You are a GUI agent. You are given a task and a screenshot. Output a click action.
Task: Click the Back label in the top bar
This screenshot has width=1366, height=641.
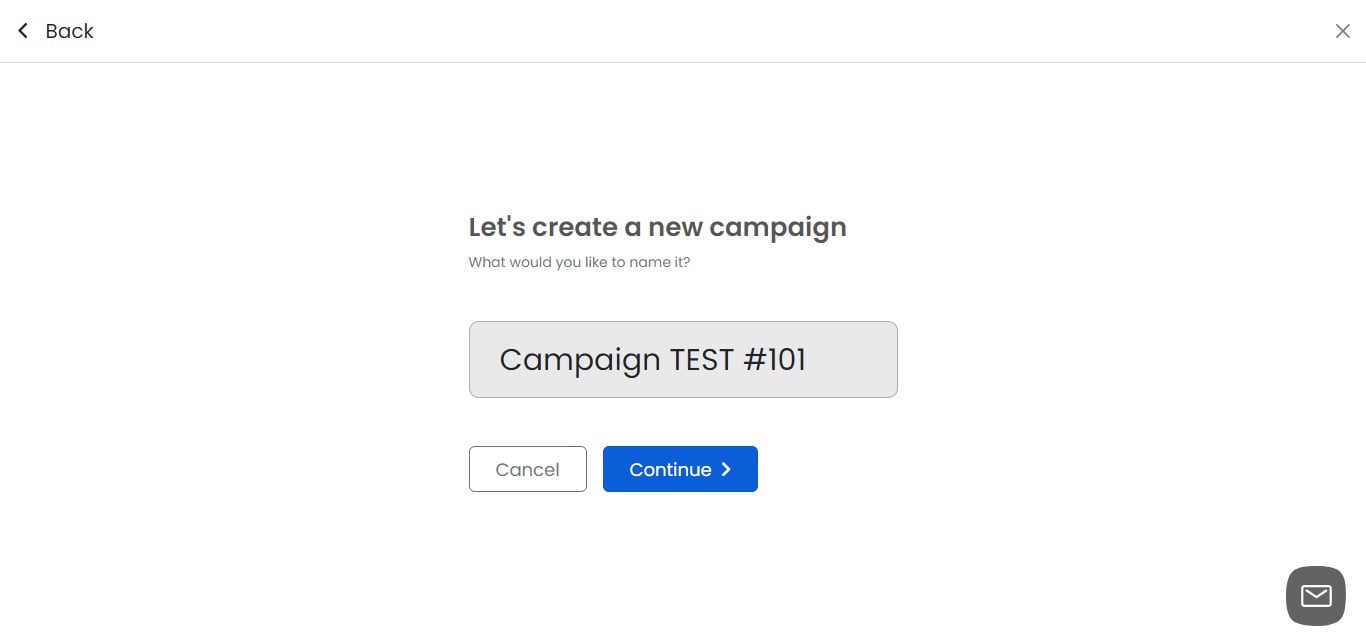[68, 31]
